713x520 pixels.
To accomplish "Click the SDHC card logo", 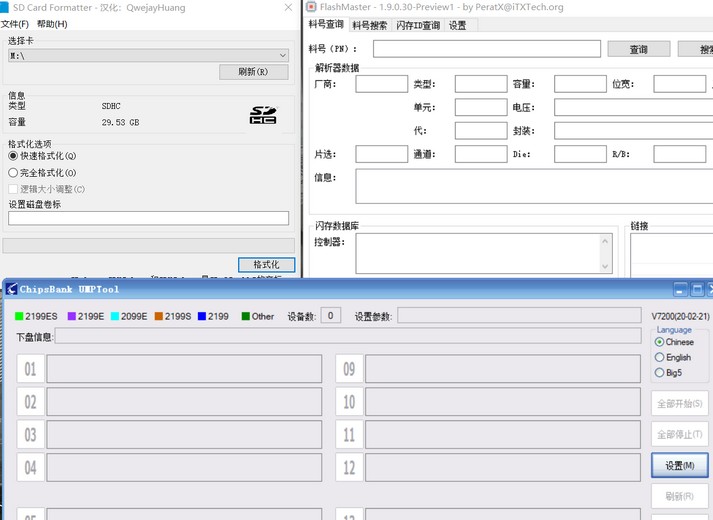I will [262, 116].
